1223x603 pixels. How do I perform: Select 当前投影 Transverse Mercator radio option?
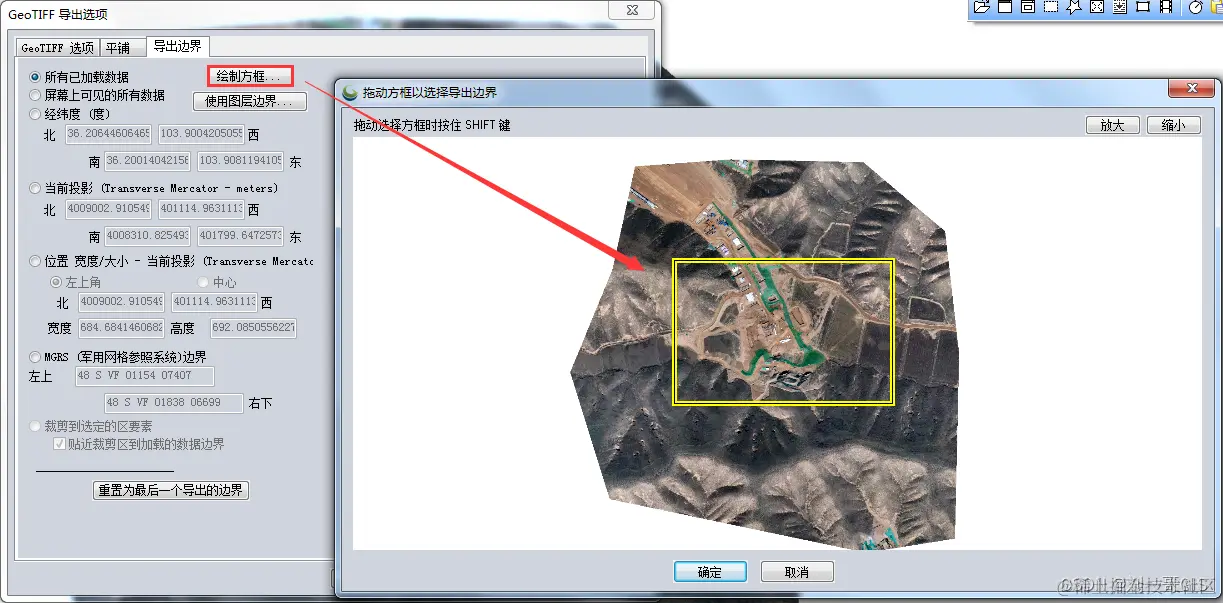coord(36,188)
